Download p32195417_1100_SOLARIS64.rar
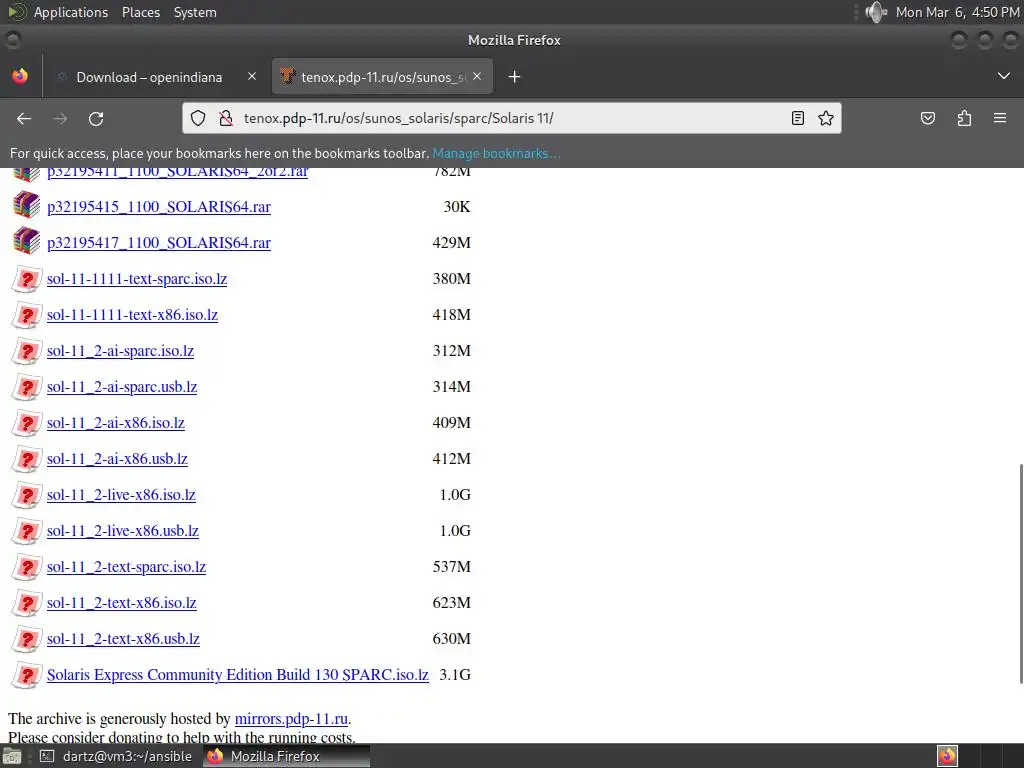 pyautogui.click(x=159, y=243)
